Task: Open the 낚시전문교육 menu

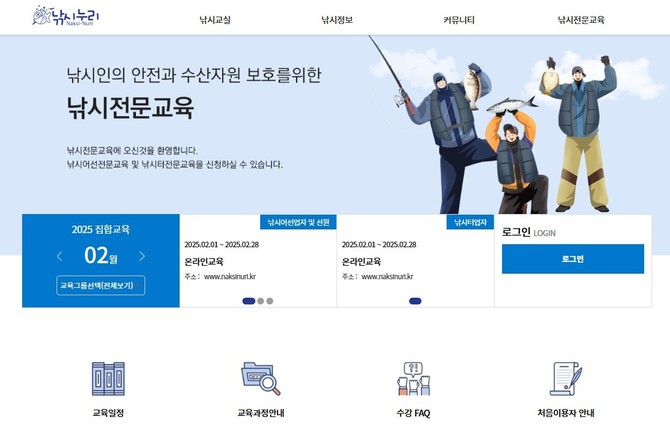Action: [x=581, y=20]
